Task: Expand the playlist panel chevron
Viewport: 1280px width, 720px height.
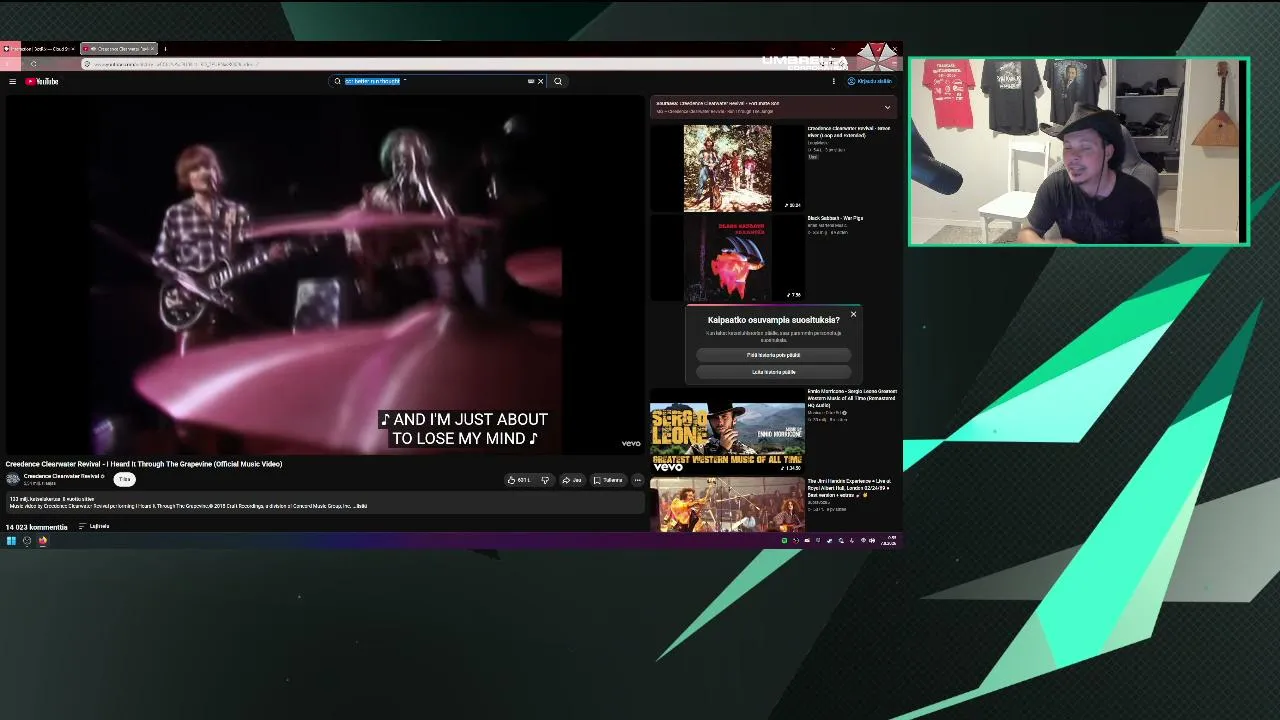Action: pos(887,107)
